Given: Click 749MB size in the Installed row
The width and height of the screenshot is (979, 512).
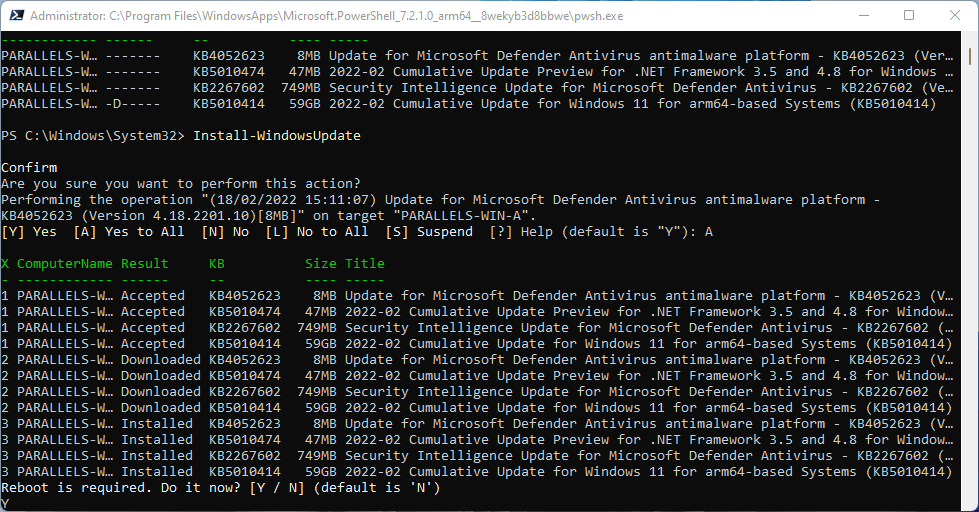Looking at the screenshot, I should pyautogui.click(x=317, y=455).
